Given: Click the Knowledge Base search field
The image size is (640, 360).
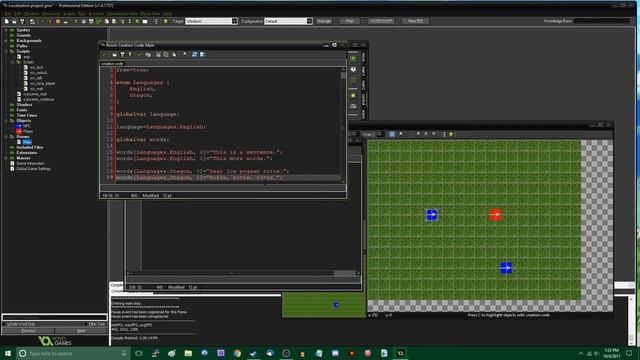Looking at the screenshot, I should [x=602, y=21].
